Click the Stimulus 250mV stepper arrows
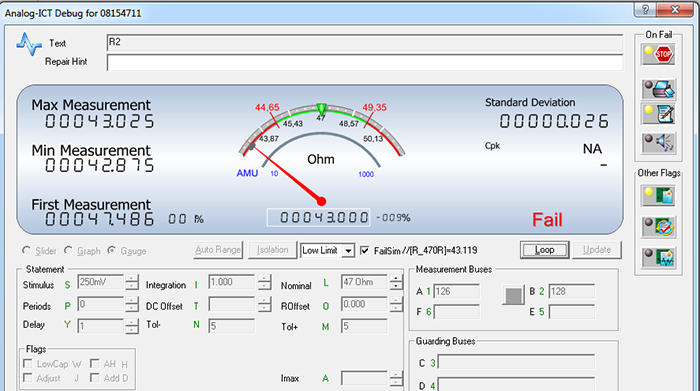This screenshot has width=700, height=391. tap(132, 282)
